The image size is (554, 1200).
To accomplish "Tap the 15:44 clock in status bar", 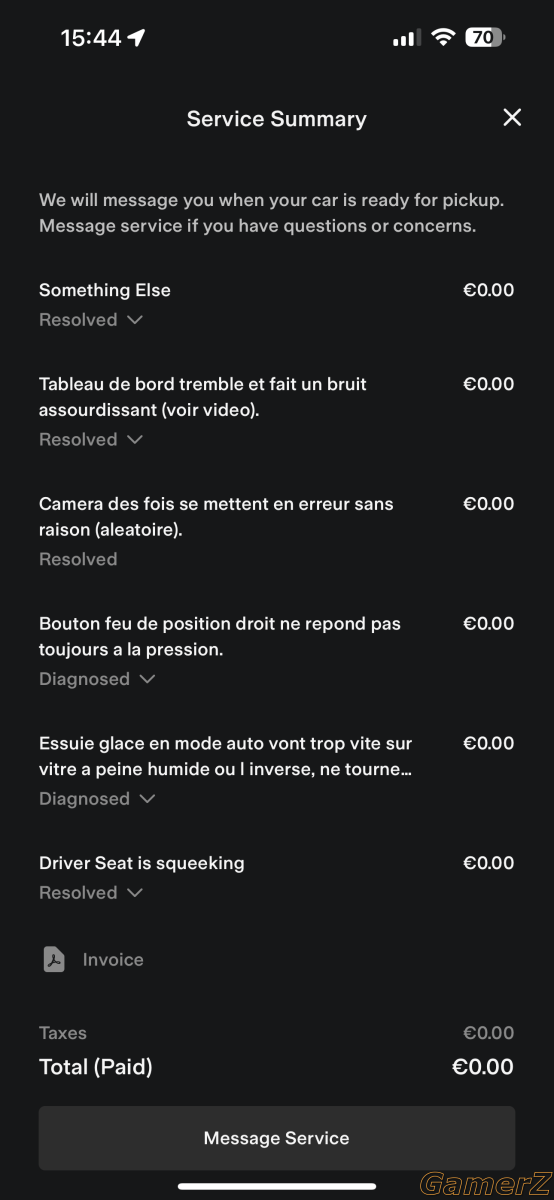I will coord(91,38).
